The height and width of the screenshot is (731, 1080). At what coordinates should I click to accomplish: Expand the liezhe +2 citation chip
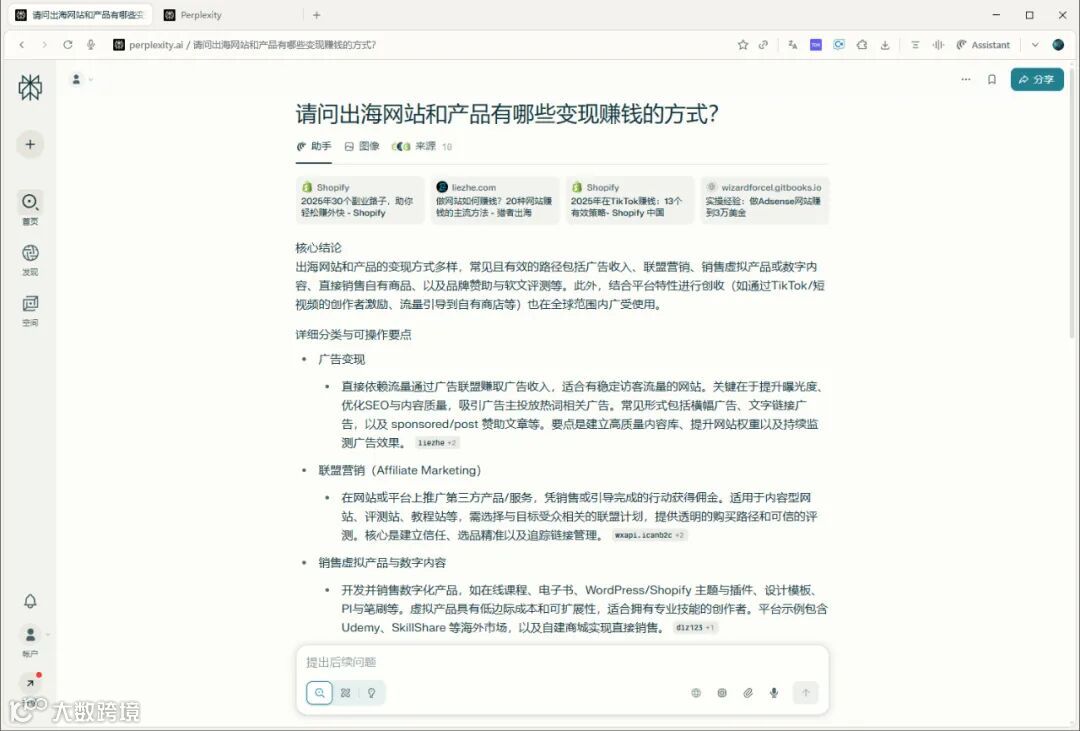[x=437, y=443]
